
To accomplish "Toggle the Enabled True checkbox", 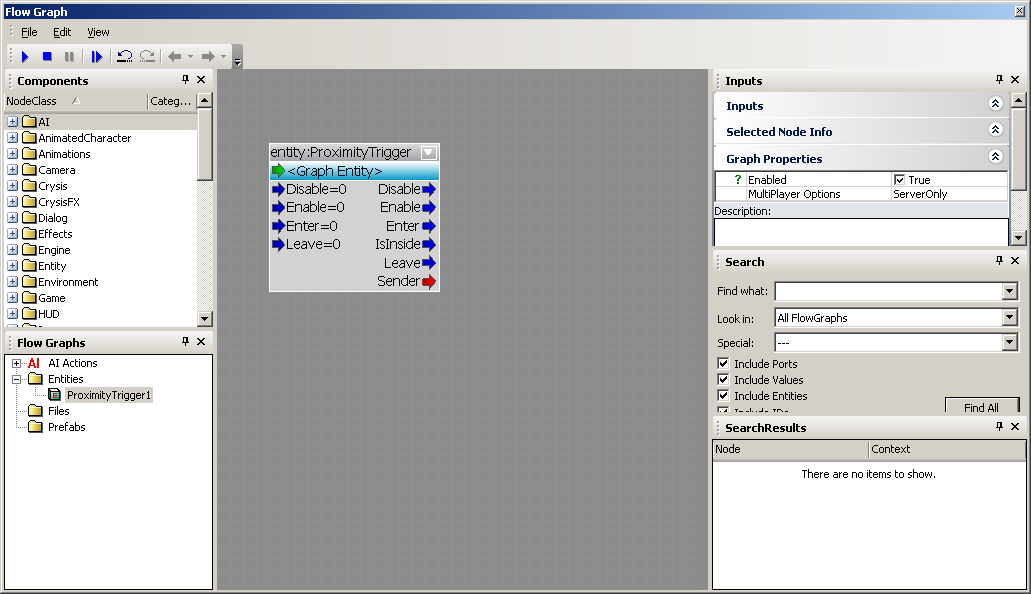I will [899, 180].
